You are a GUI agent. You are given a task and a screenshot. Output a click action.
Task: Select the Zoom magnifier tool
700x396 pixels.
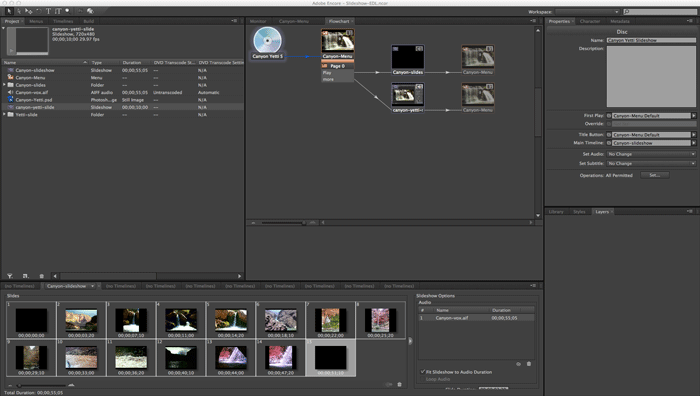click(x=67, y=11)
